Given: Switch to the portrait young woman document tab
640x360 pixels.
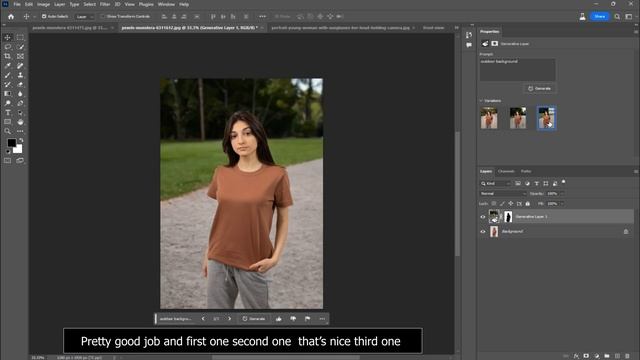Looking at the screenshot, I should [x=340, y=28].
